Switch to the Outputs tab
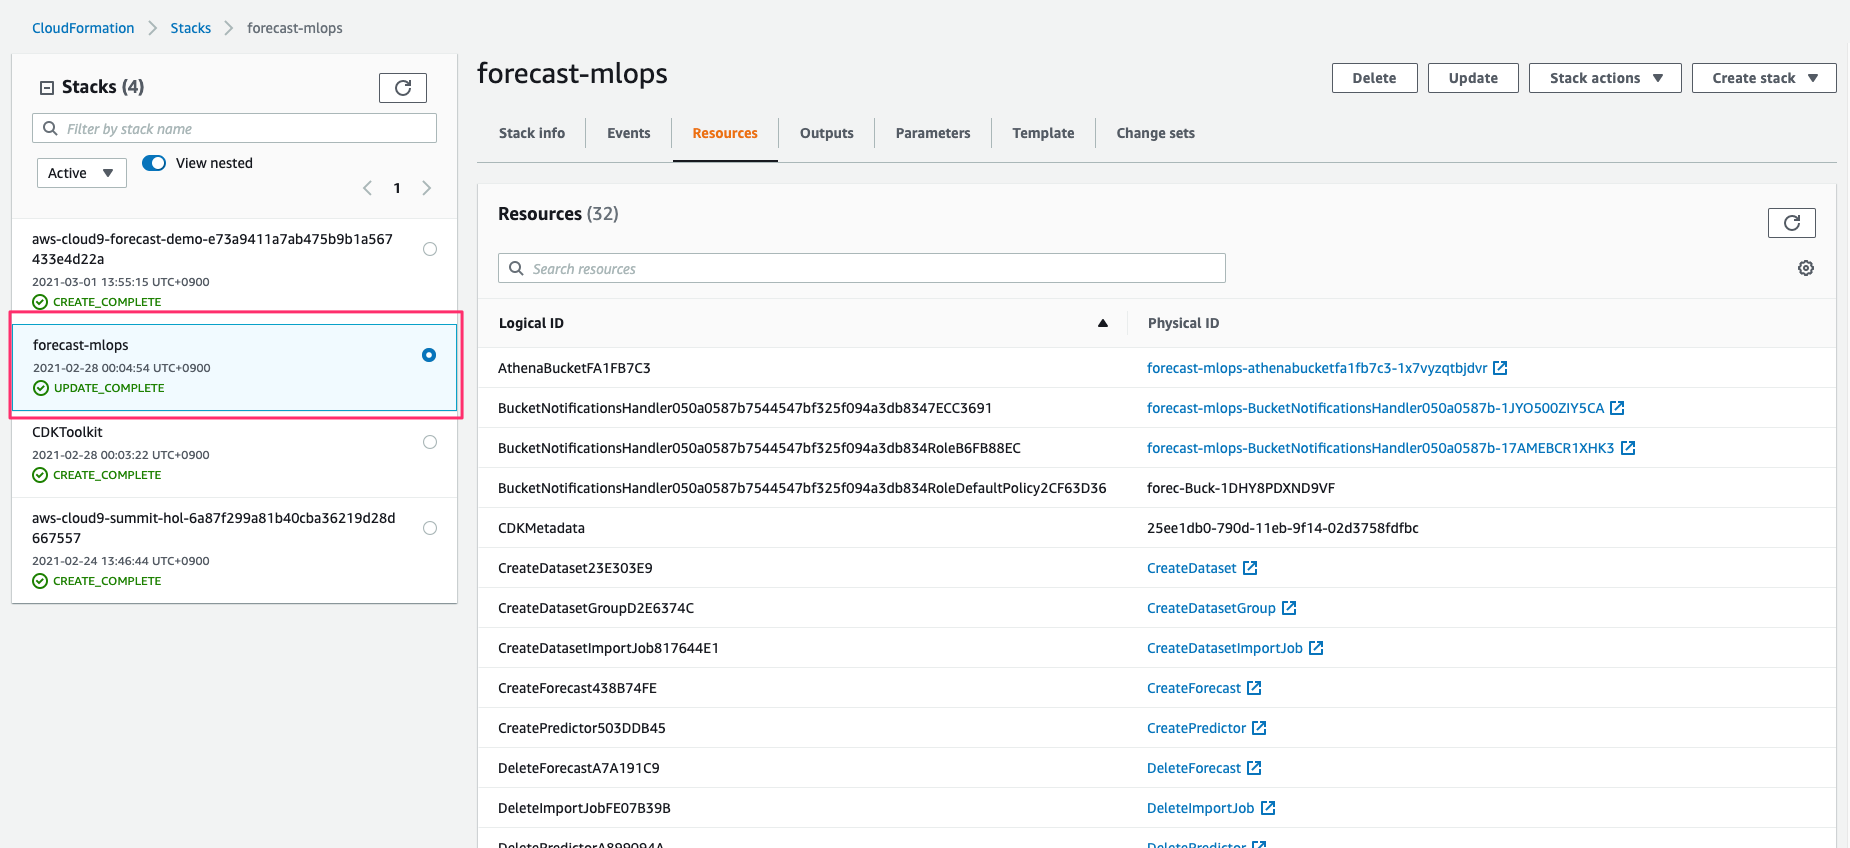Viewport: 1850px width, 848px height. pyautogui.click(x=827, y=133)
